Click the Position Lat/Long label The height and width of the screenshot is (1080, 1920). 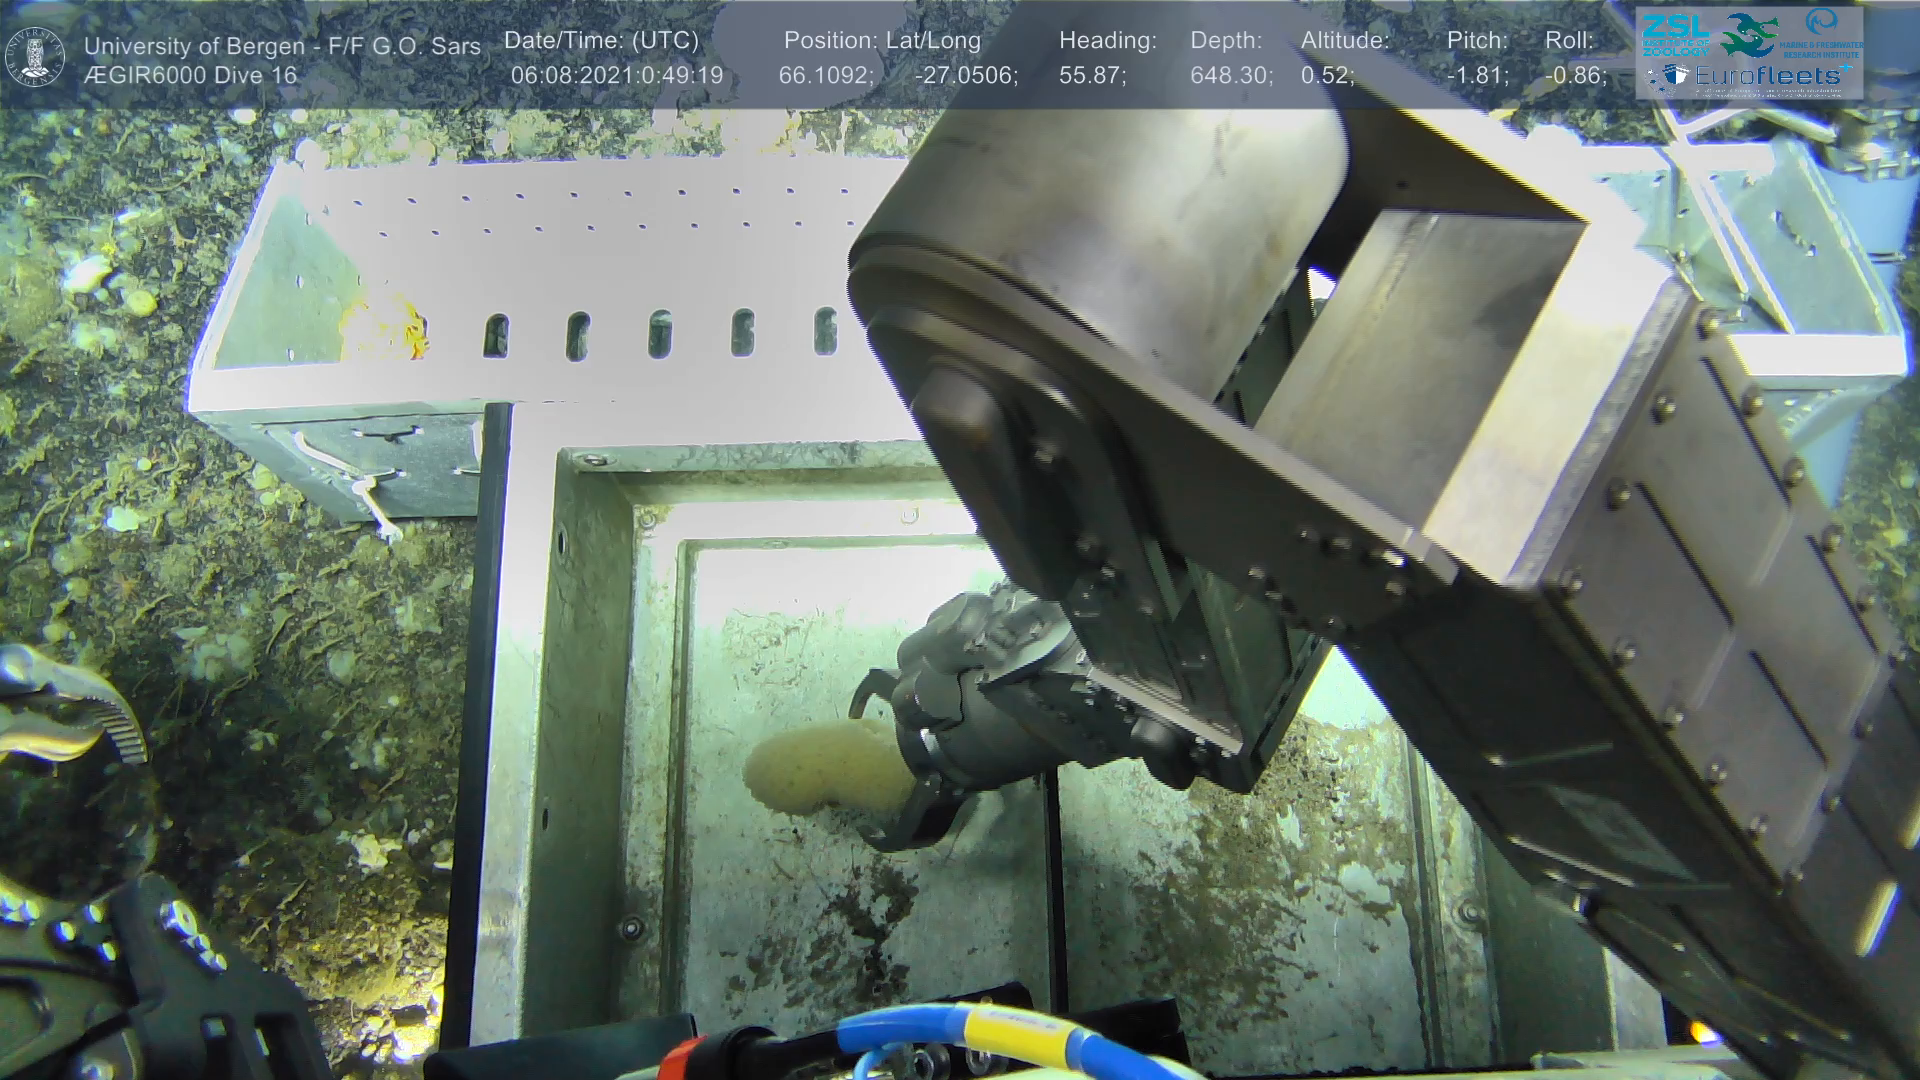coord(882,41)
